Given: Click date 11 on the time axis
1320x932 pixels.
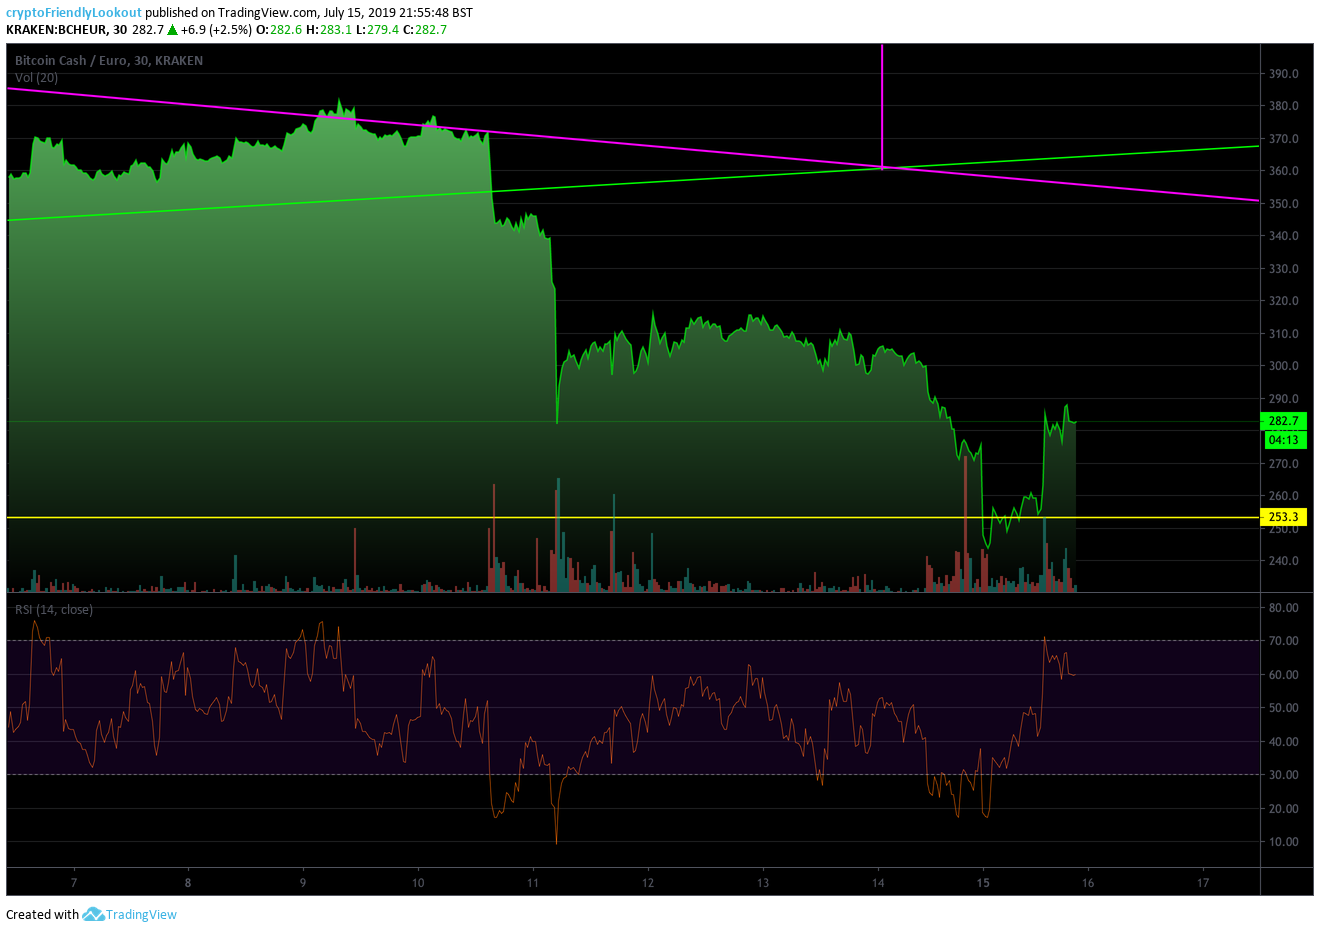Looking at the screenshot, I should click(x=533, y=883).
